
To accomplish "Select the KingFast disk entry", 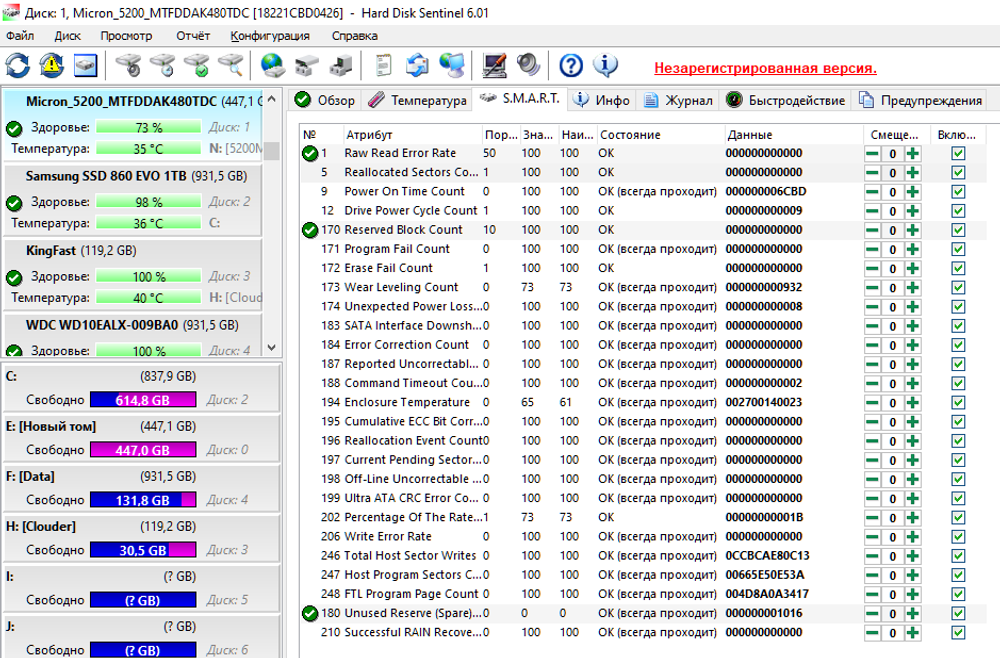I will tap(133, 275).
